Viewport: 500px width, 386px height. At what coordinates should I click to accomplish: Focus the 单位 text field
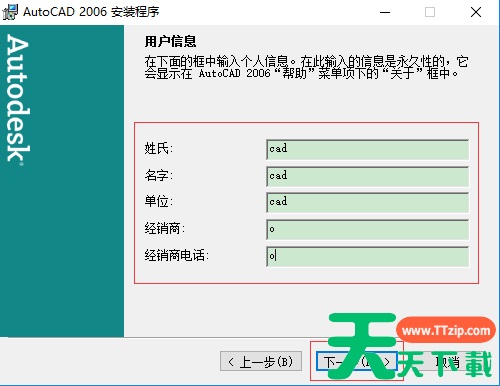(x=368, y=203)
